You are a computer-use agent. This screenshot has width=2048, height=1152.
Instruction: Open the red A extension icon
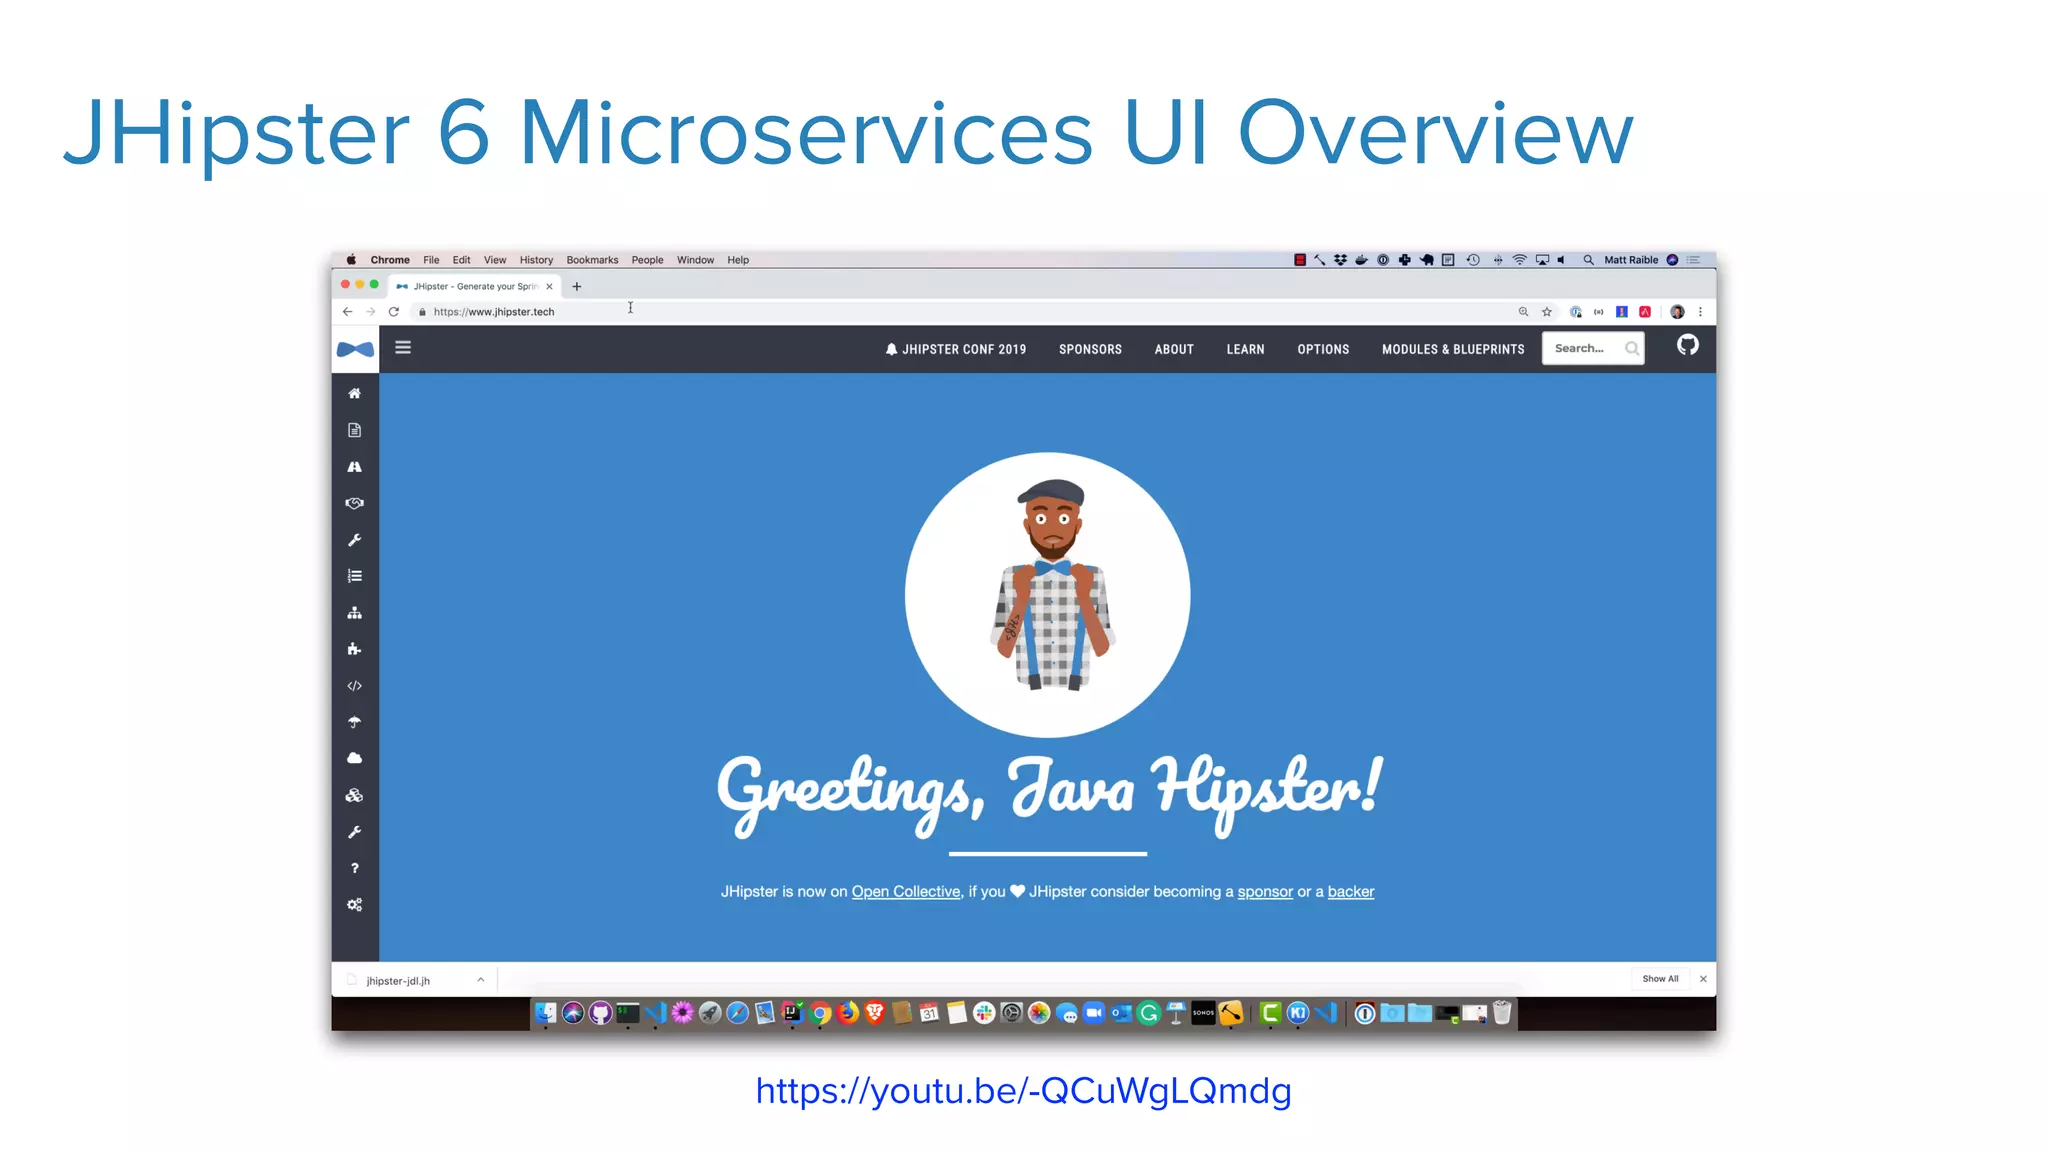click(1645, 312)
